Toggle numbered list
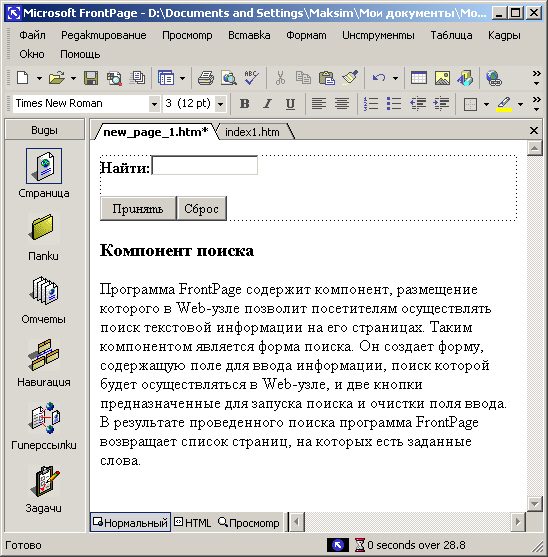 pos(371,104)
